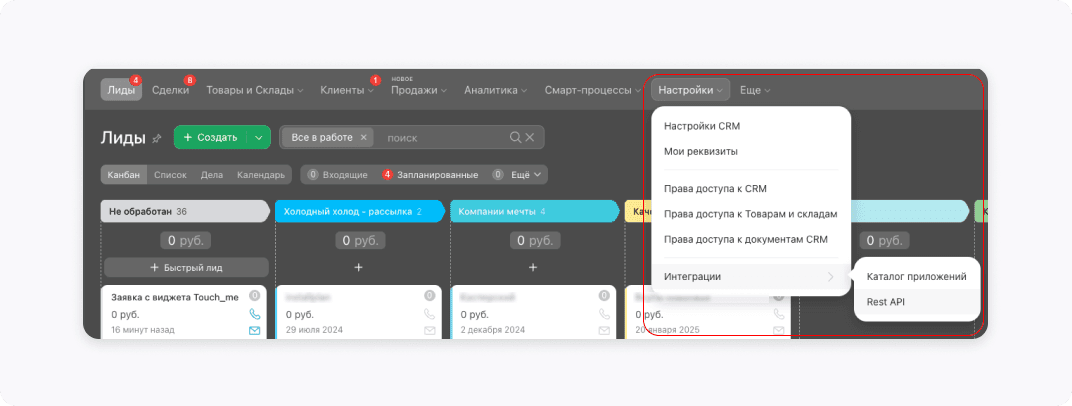Viewport: 1072px width, 406px height.
Task: Open the Интеграции submenu item
Action: click(751, 277)
